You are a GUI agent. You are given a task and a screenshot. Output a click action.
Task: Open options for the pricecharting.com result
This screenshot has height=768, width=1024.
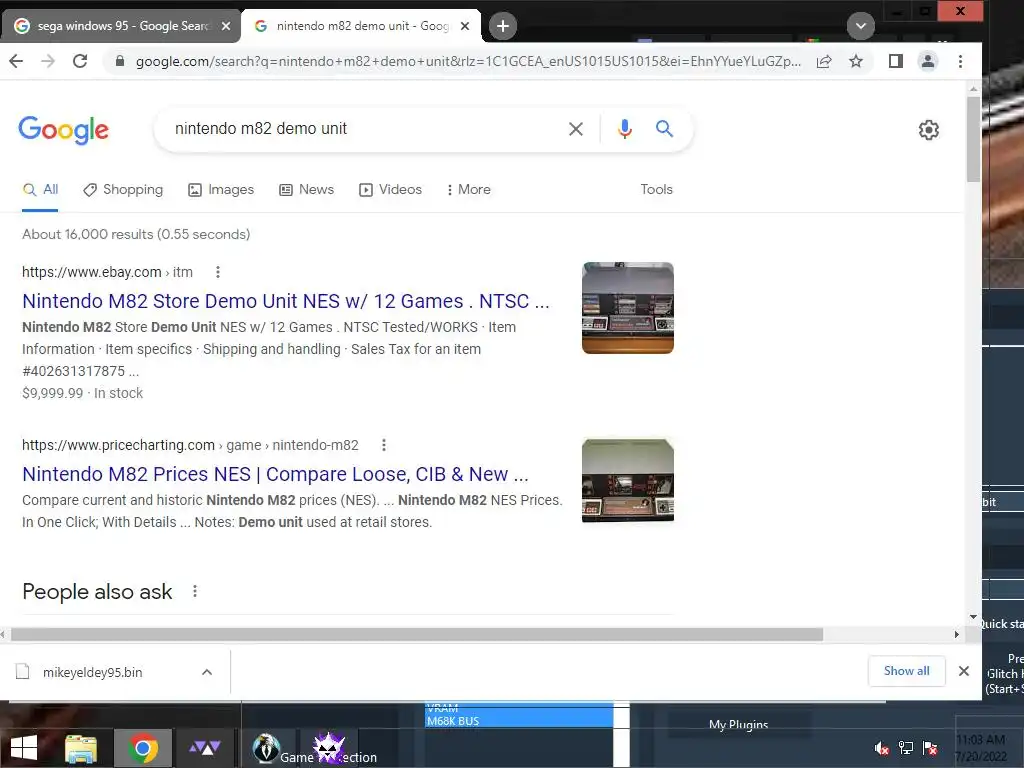pyautogui.click(x=383, y=445)
